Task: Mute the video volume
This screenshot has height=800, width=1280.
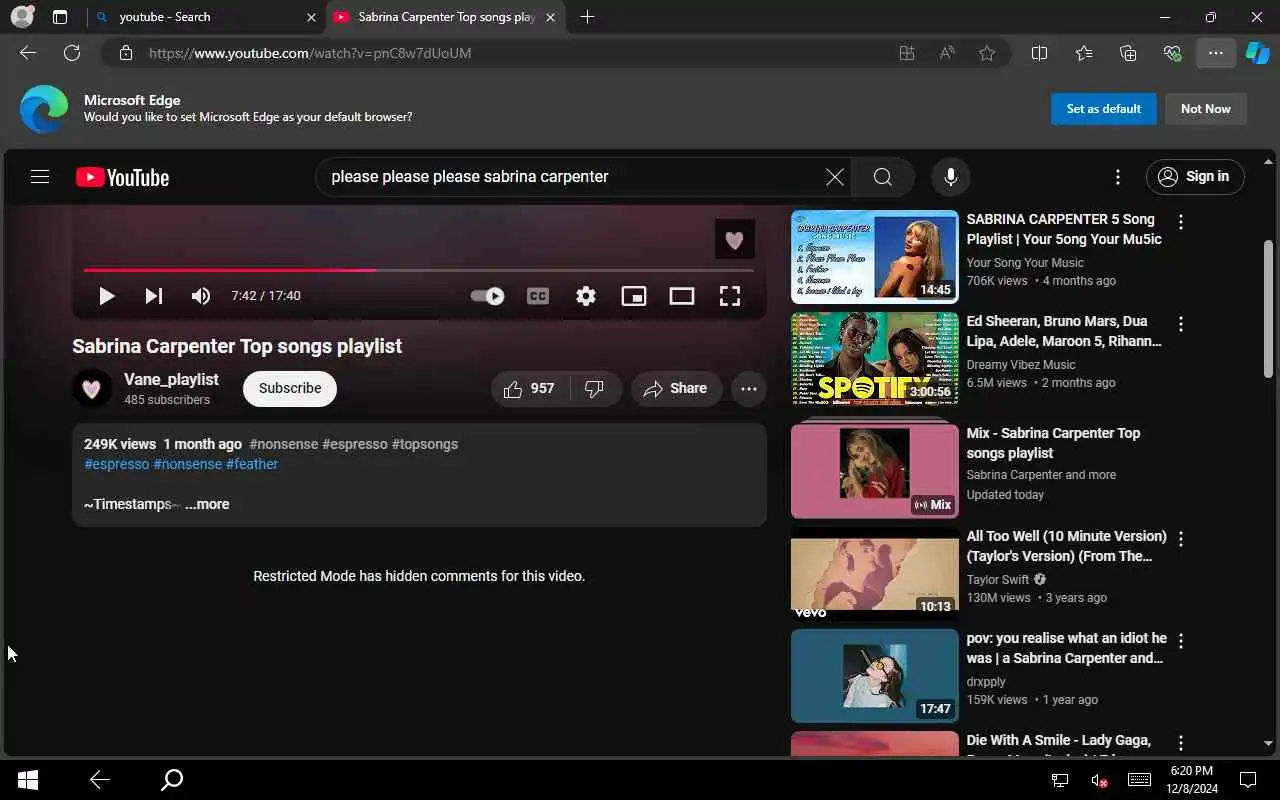Action: tap(201, 296)
